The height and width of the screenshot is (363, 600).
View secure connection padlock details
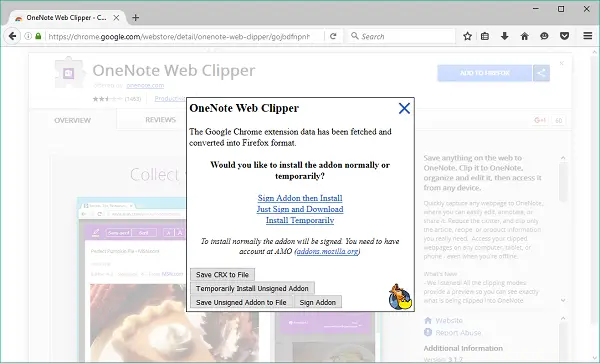pyautogui.click(x=38, y=36)
